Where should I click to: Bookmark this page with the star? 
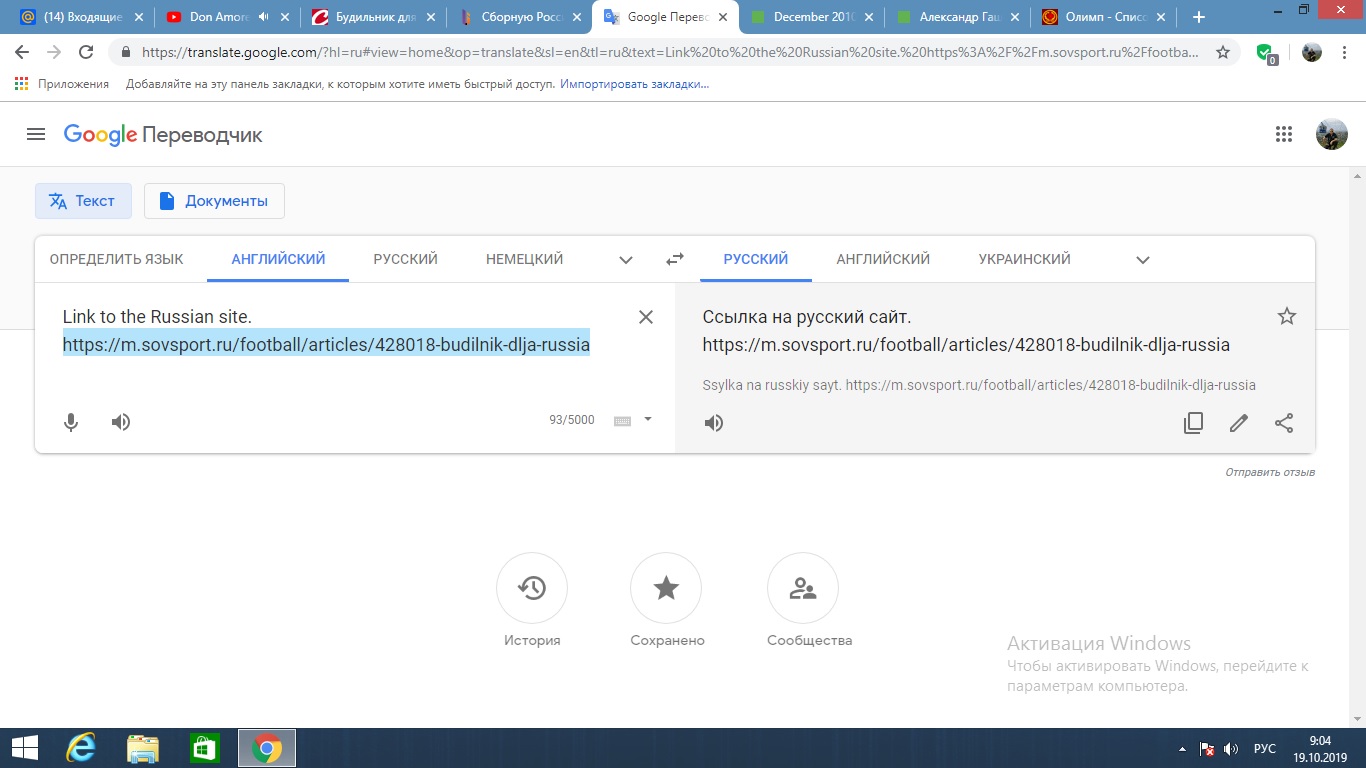(x=1223, y=53)
